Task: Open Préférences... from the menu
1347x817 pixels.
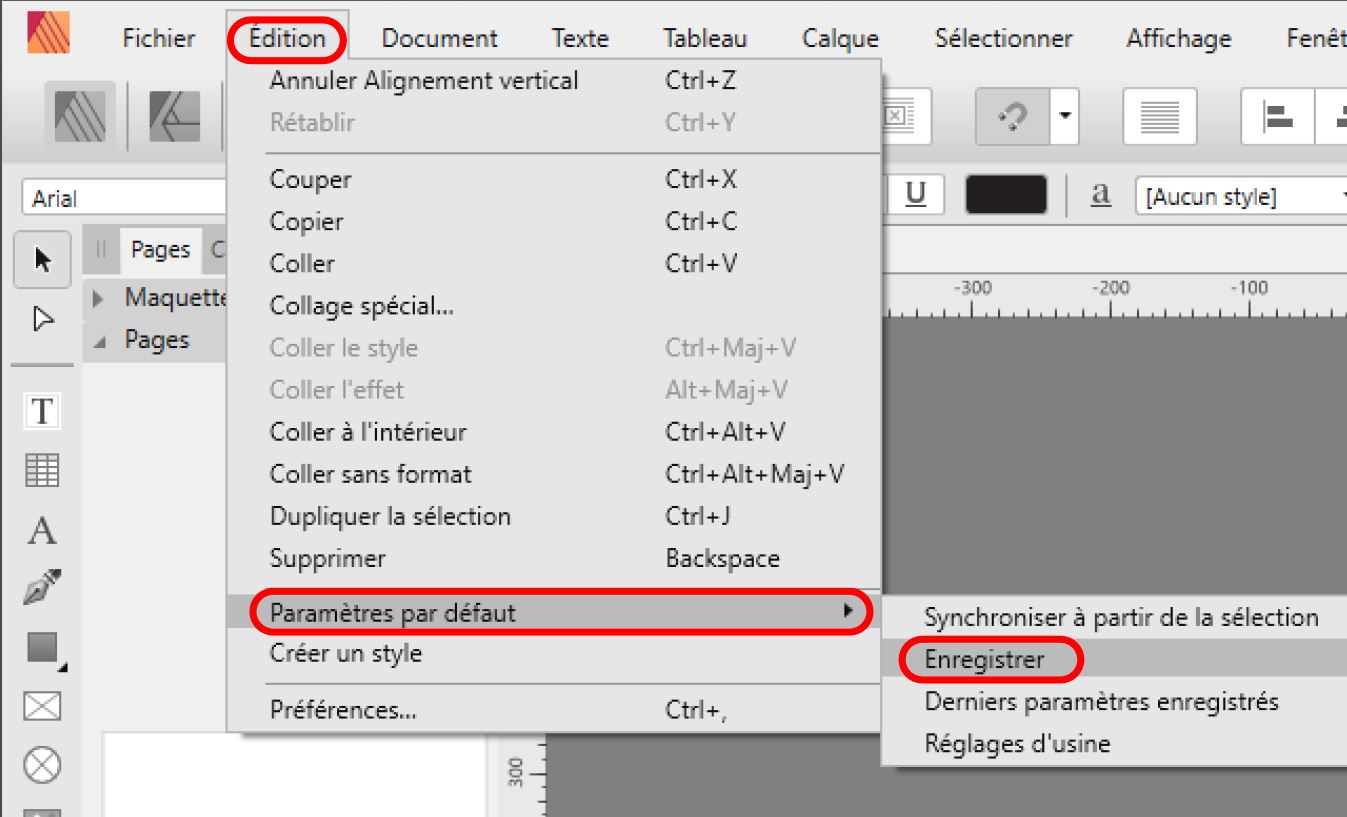Action: click(x=554, y=711)
